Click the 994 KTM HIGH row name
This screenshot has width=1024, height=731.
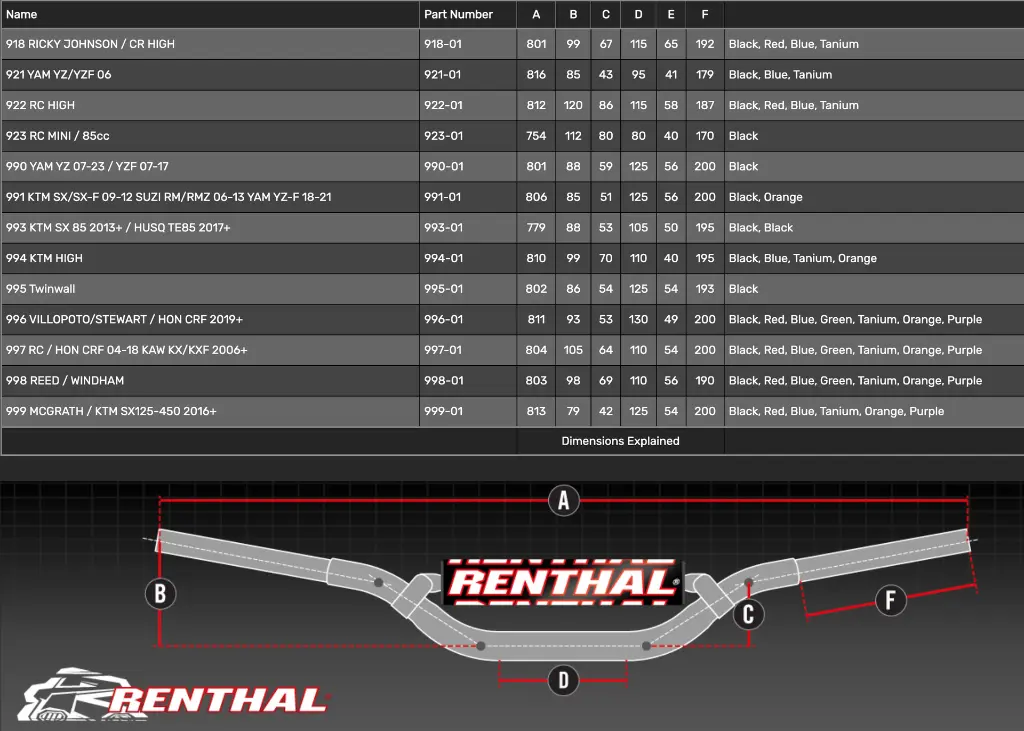click(44, 258)
